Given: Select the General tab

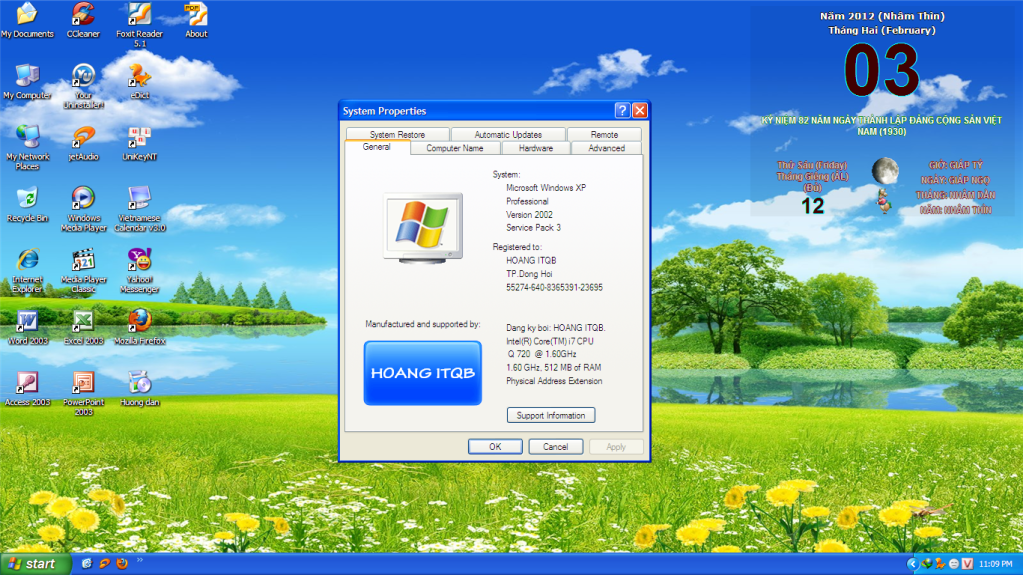Looking at the screenshot, I should tap(376, 148).
